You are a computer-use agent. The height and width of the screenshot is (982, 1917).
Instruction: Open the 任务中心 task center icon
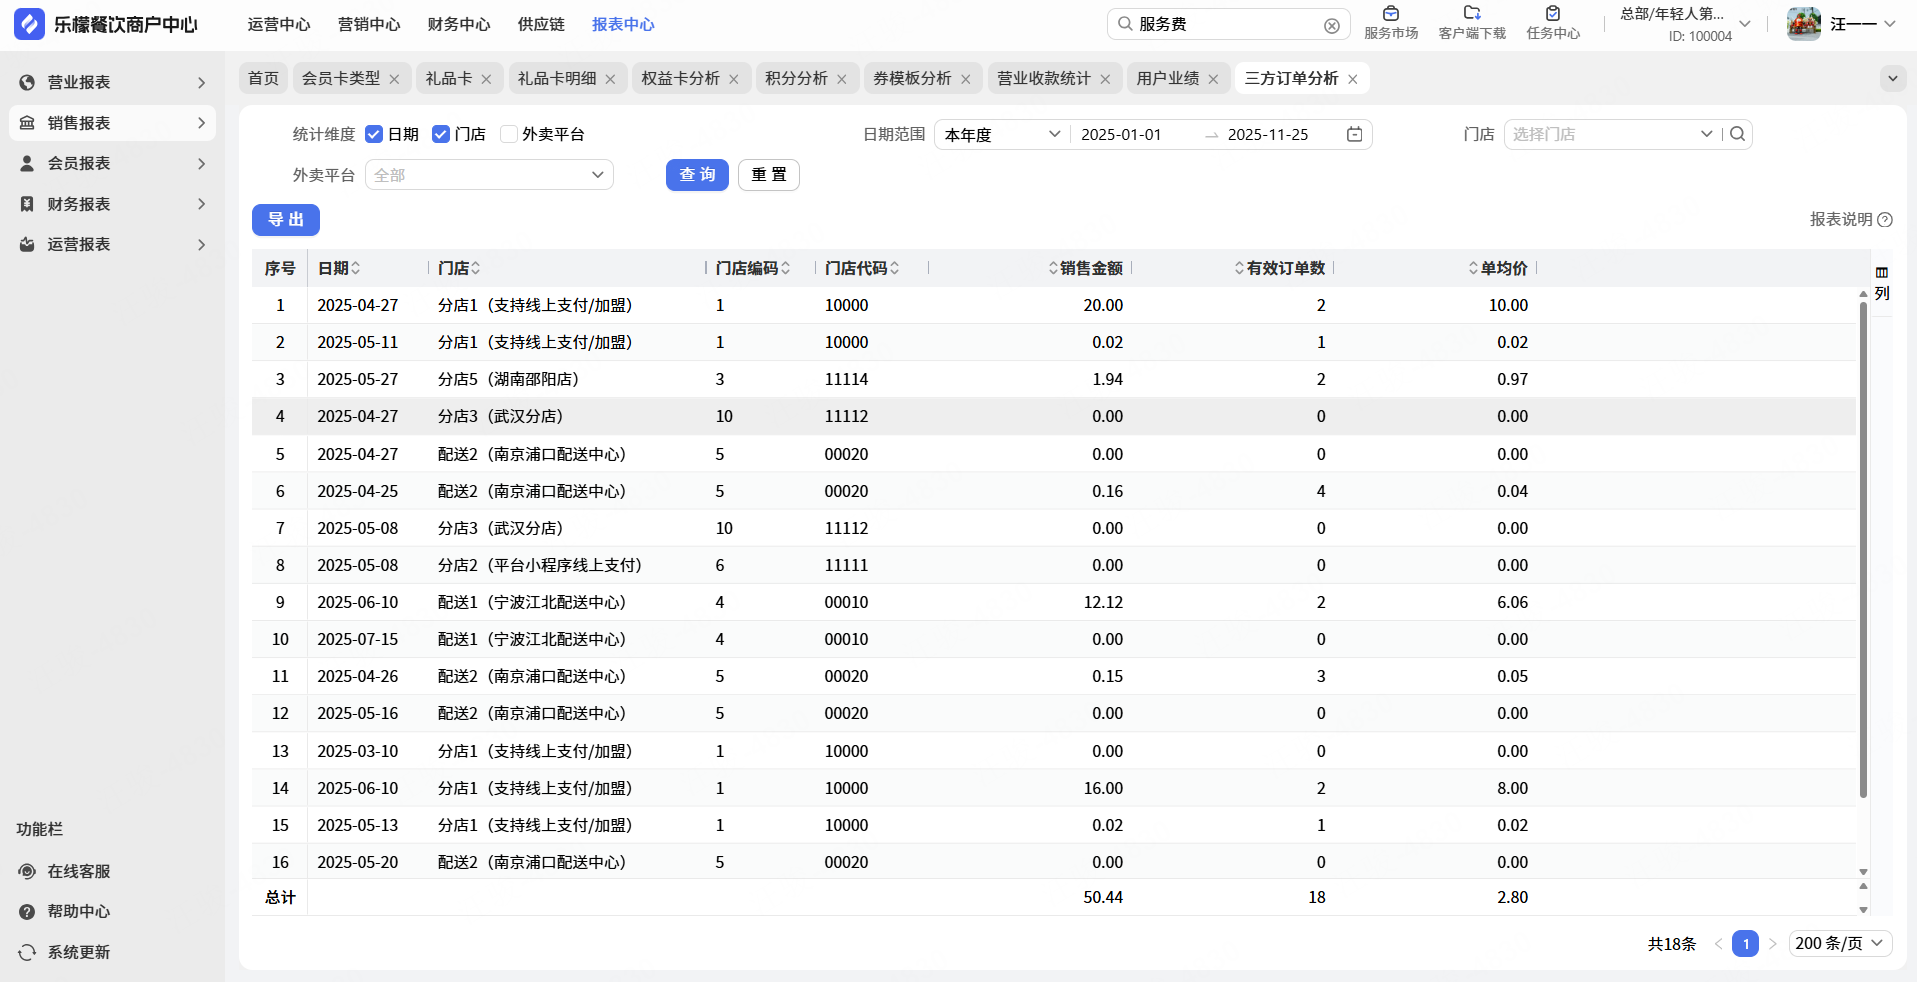[x=1552, y=22]
